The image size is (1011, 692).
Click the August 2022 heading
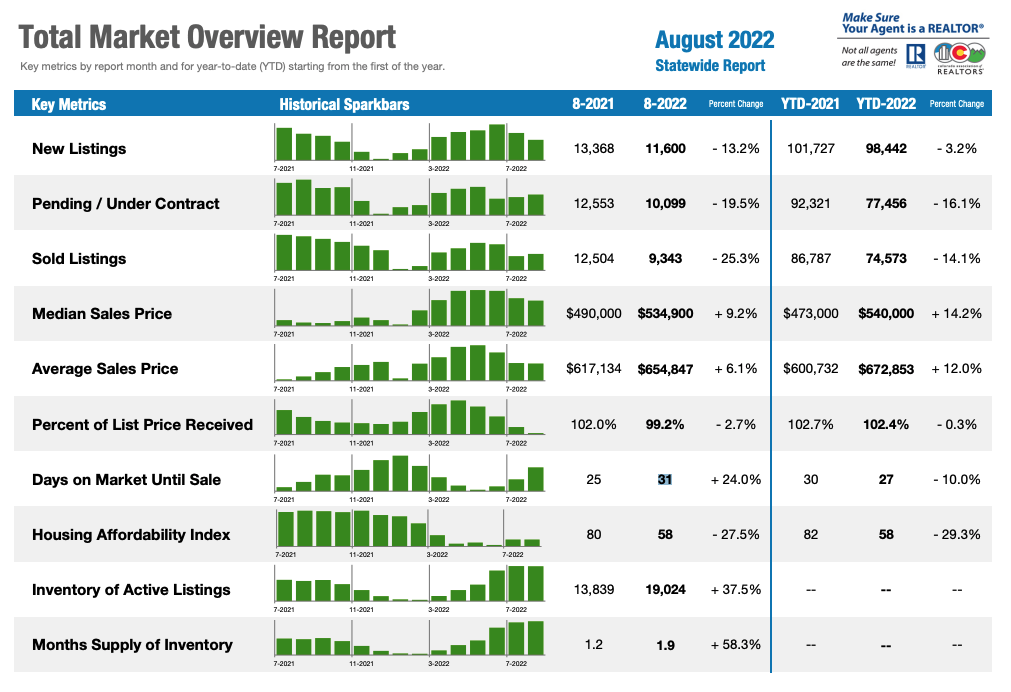pos(715,38)
